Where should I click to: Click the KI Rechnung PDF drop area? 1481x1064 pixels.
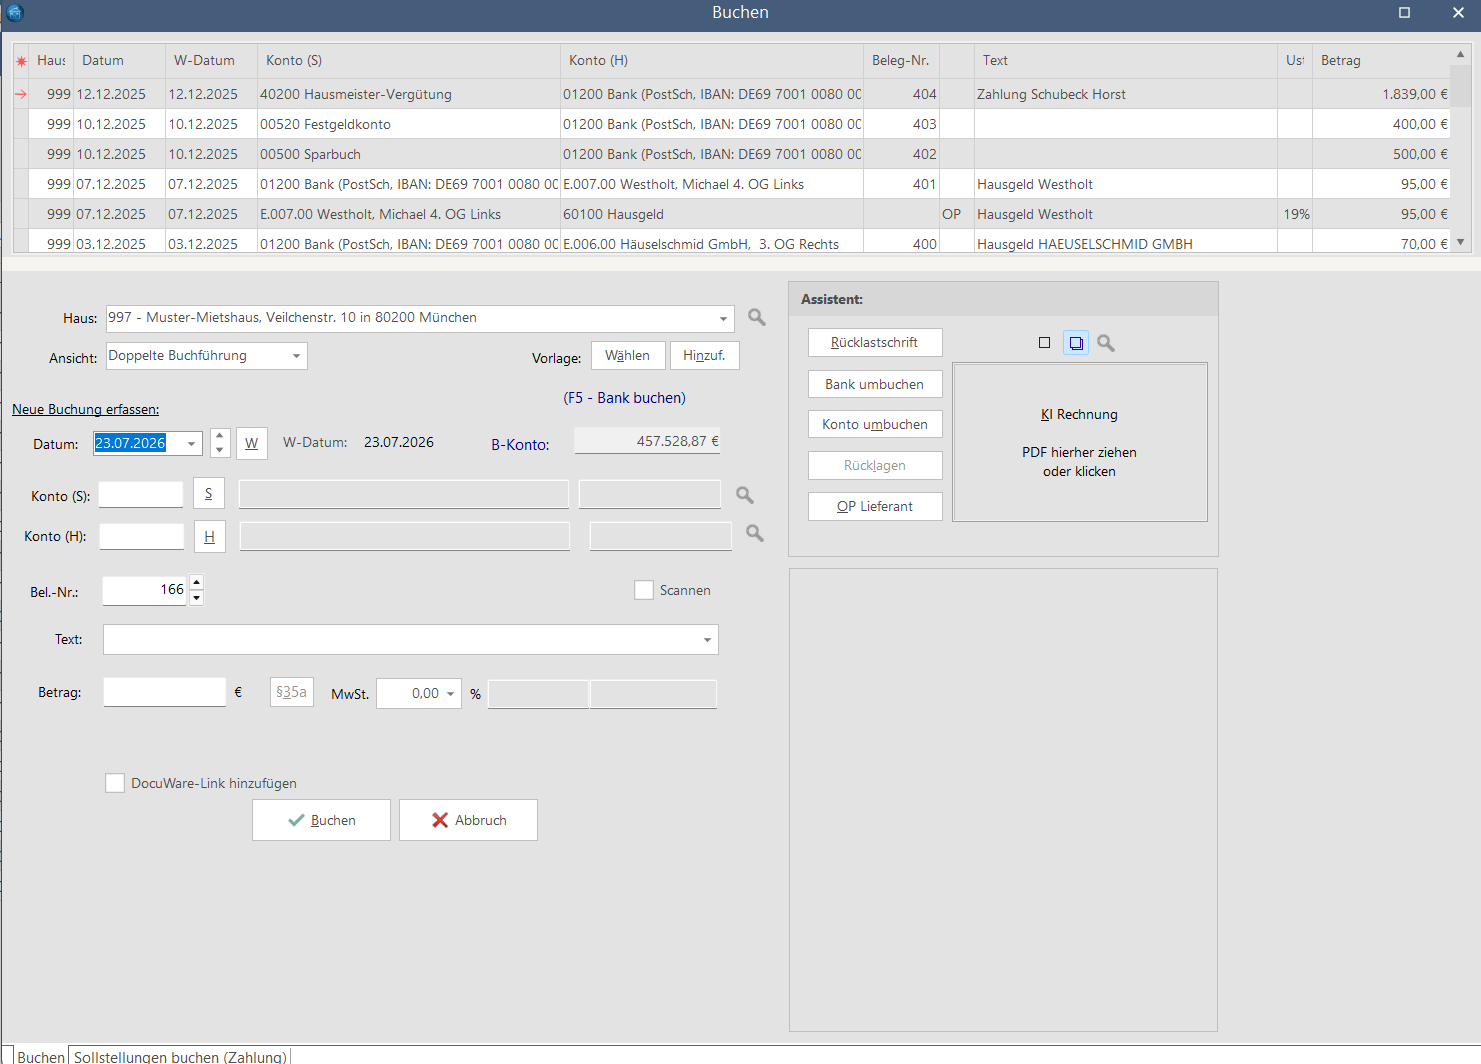[x=1080, y=442]
